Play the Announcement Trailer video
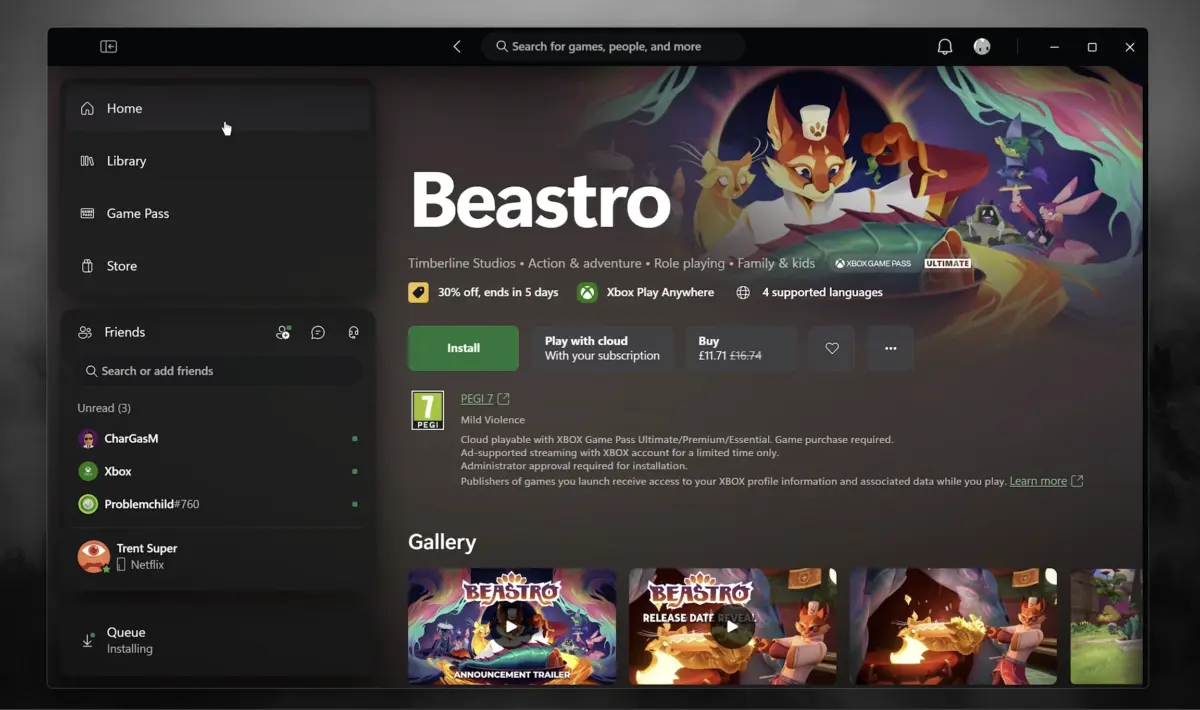1200x710 pixels. point(512,627)
